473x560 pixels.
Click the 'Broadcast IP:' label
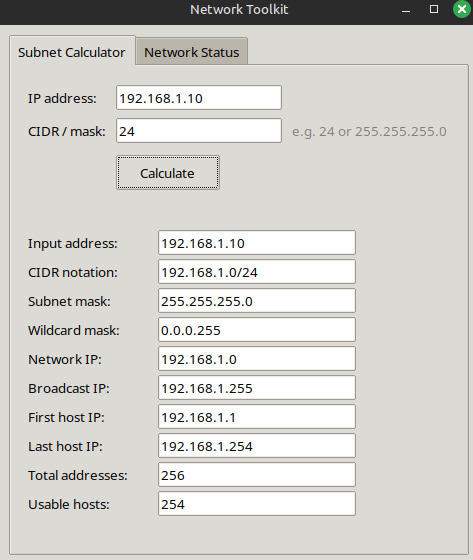click(69, 388)
